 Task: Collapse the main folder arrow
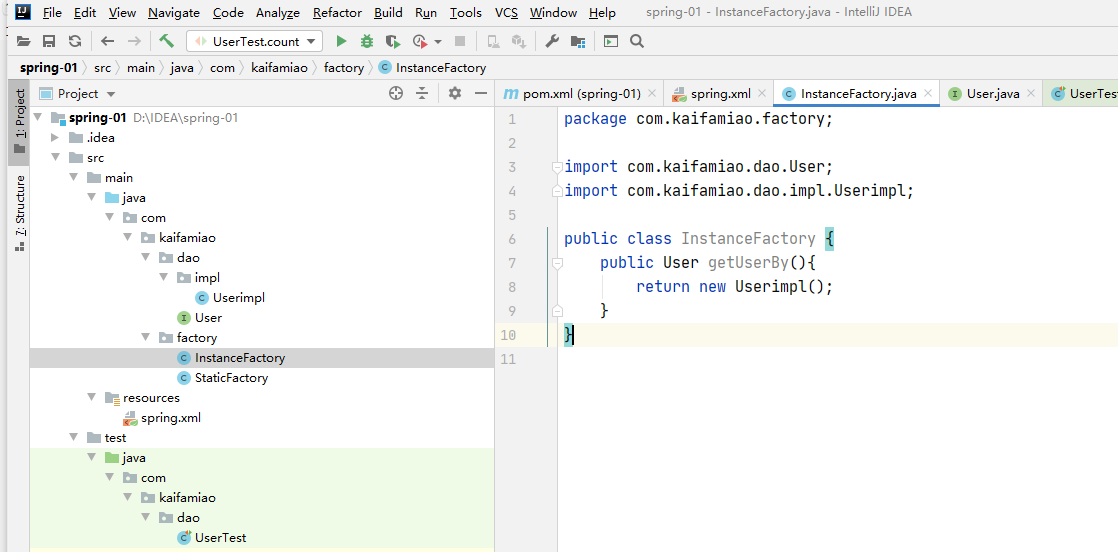coord(73,178)
